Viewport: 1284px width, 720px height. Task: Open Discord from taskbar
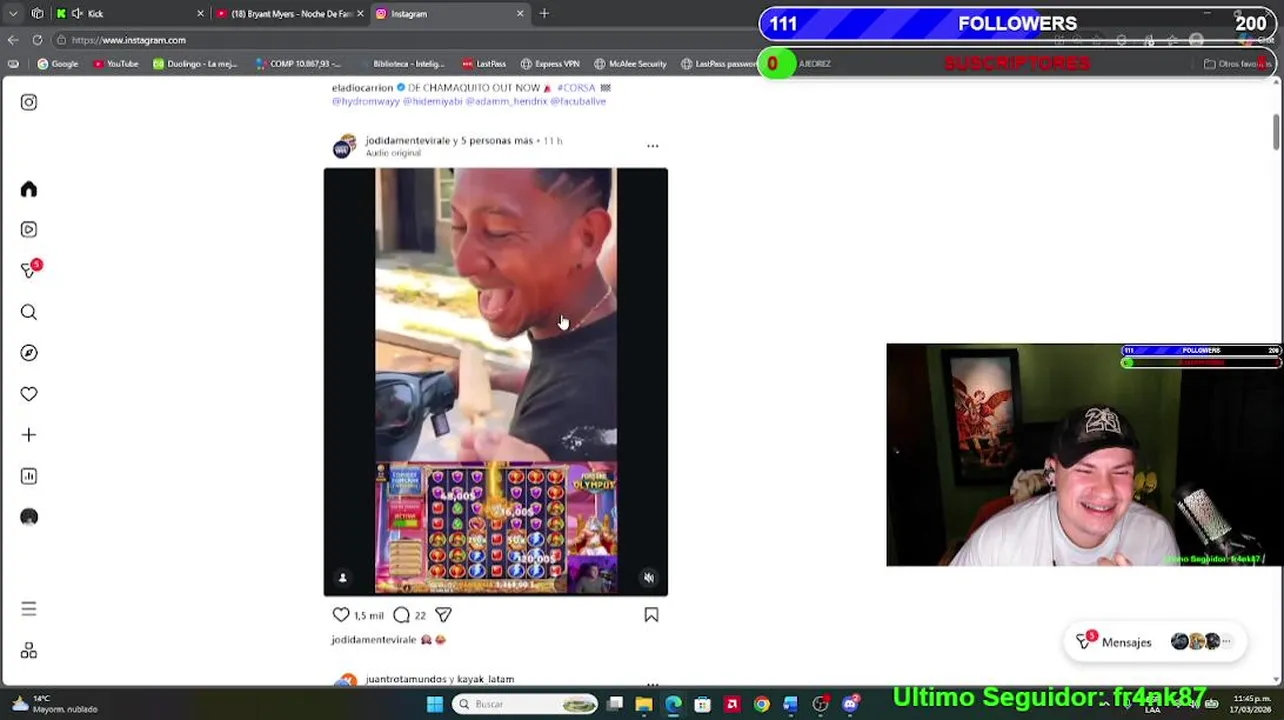click(x=850, y=704)
